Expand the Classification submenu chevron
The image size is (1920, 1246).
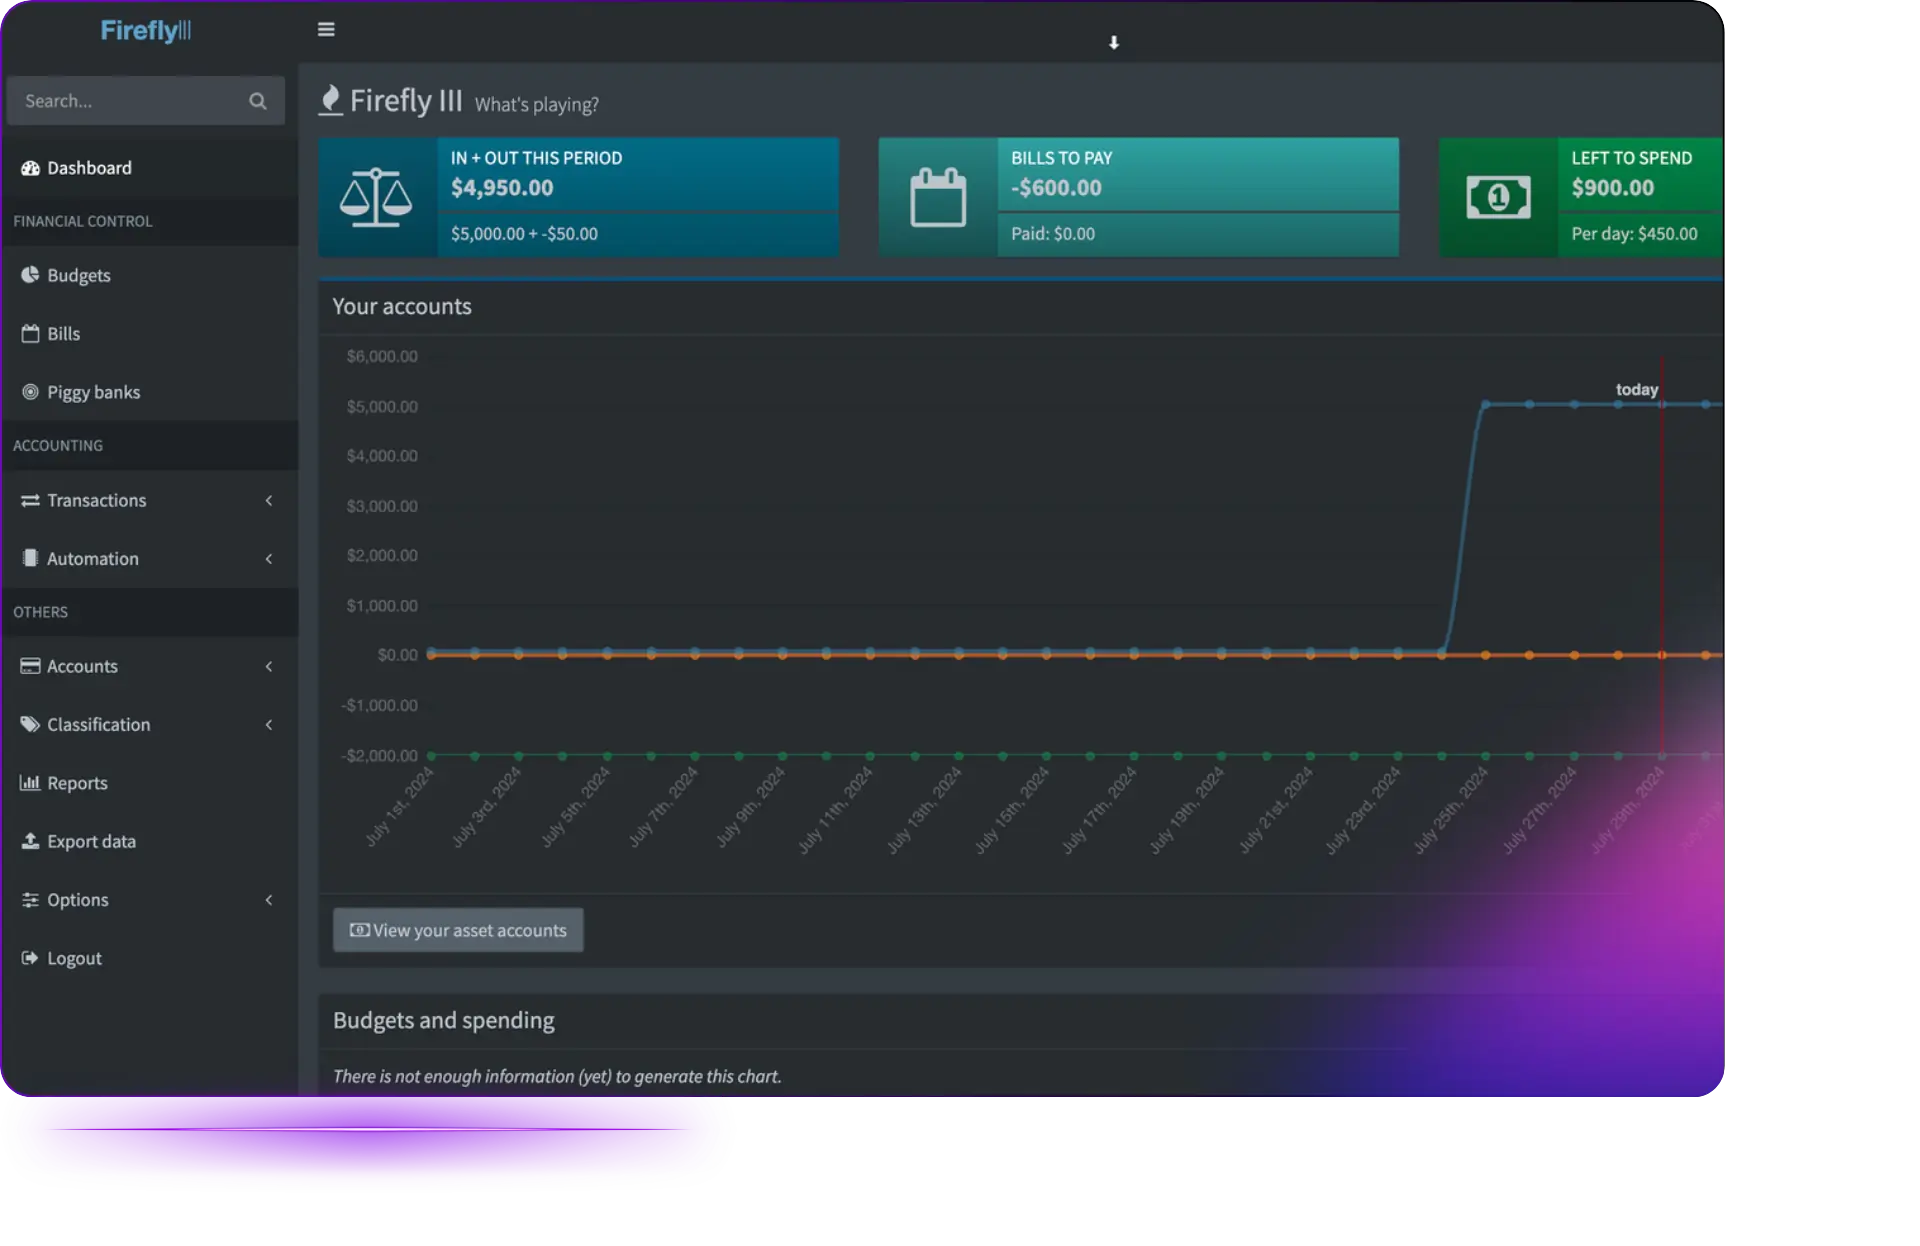(269, 724)
